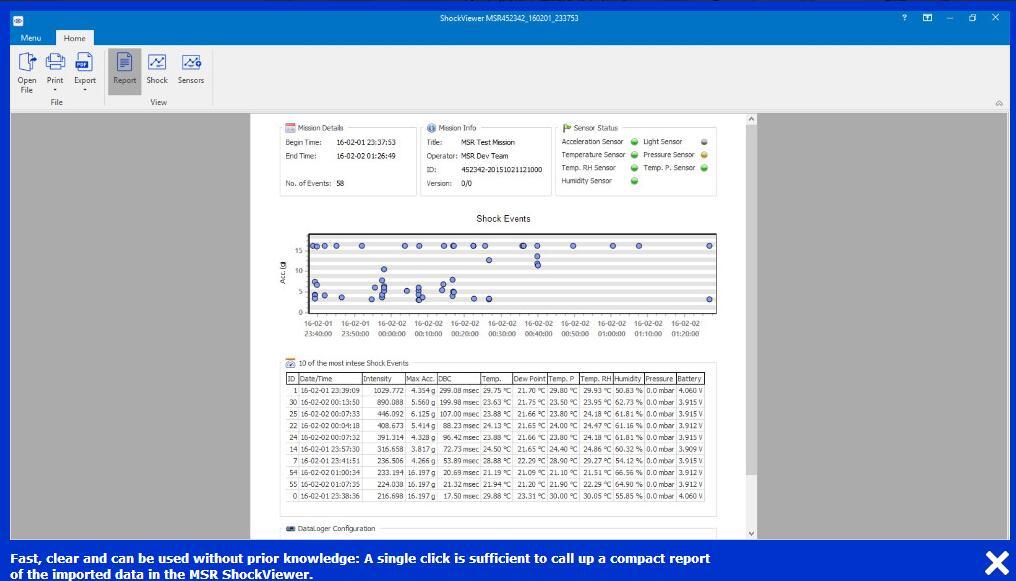
Task: Select the row with intensity 233.194
Action: click(495, 472)
